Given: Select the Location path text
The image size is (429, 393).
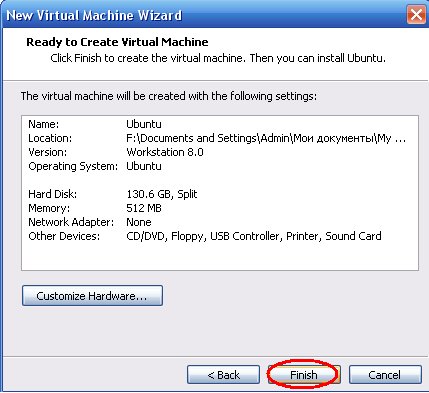Looking at the screenshot, I should point(266,138).
